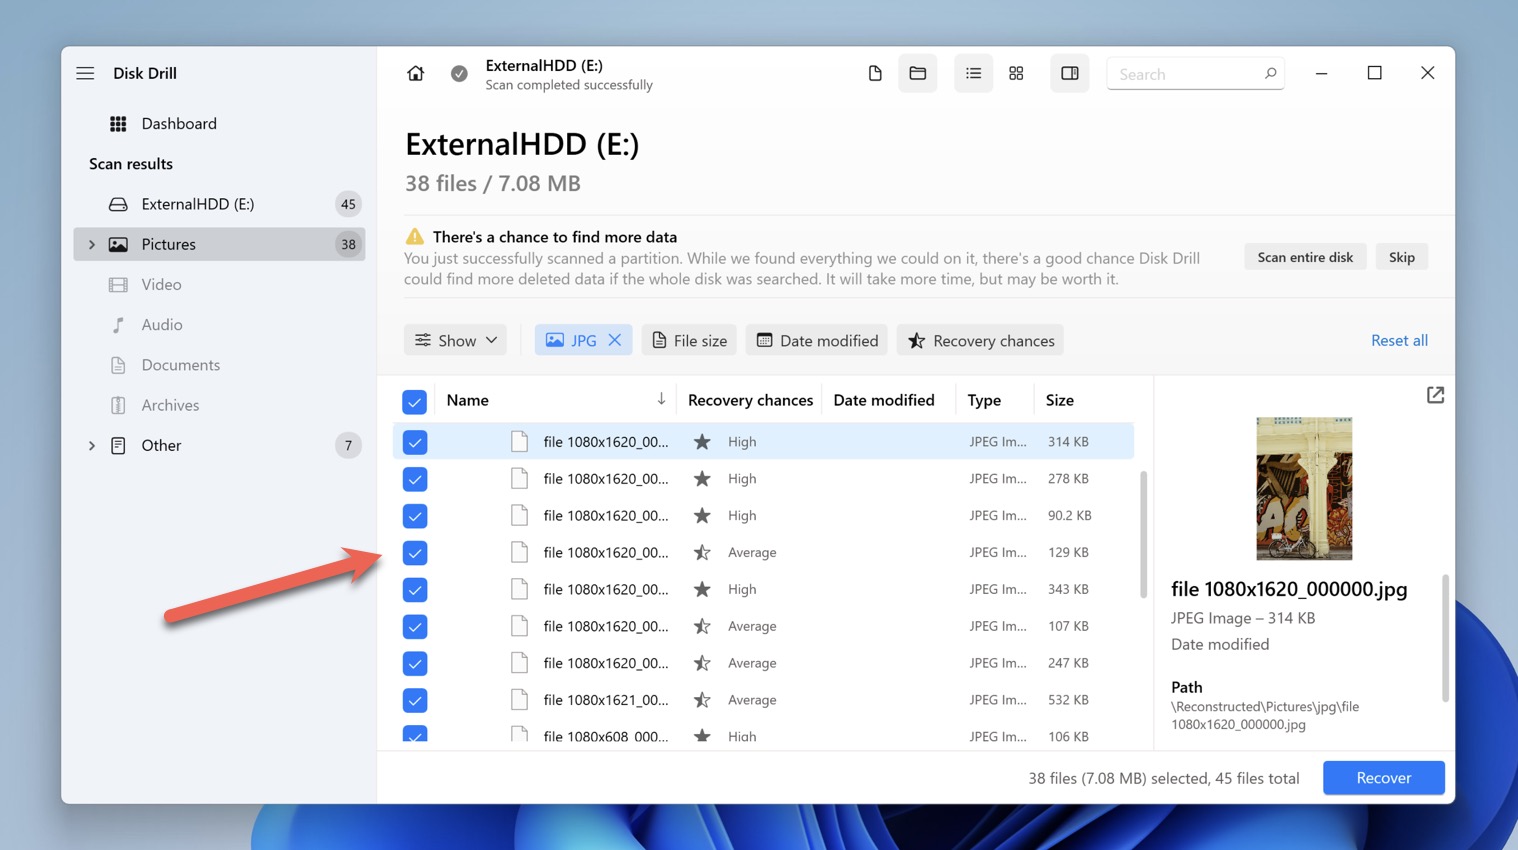Sort by the Size column header
The height and width of the screenshot is (850, 1518).
(1059, 400)
